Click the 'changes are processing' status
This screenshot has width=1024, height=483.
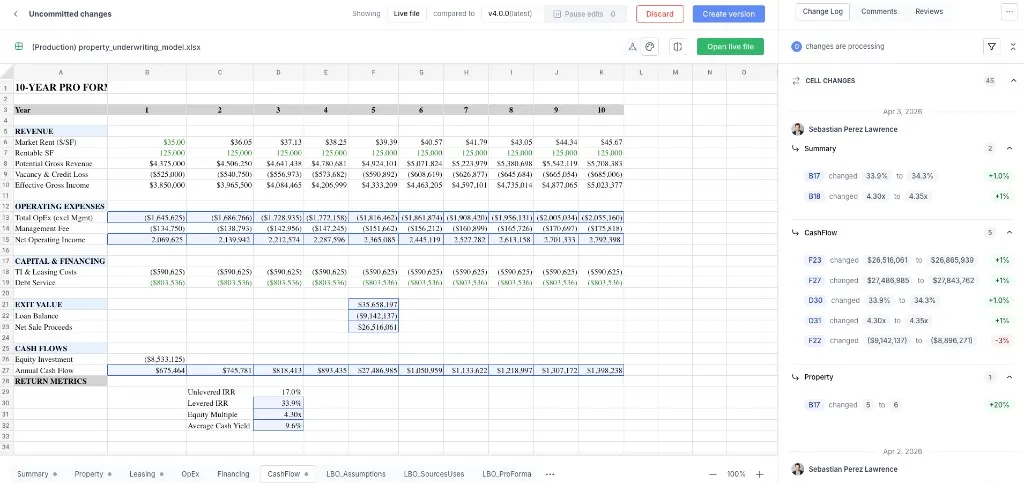pyautogui.click(x=844, y=46)
